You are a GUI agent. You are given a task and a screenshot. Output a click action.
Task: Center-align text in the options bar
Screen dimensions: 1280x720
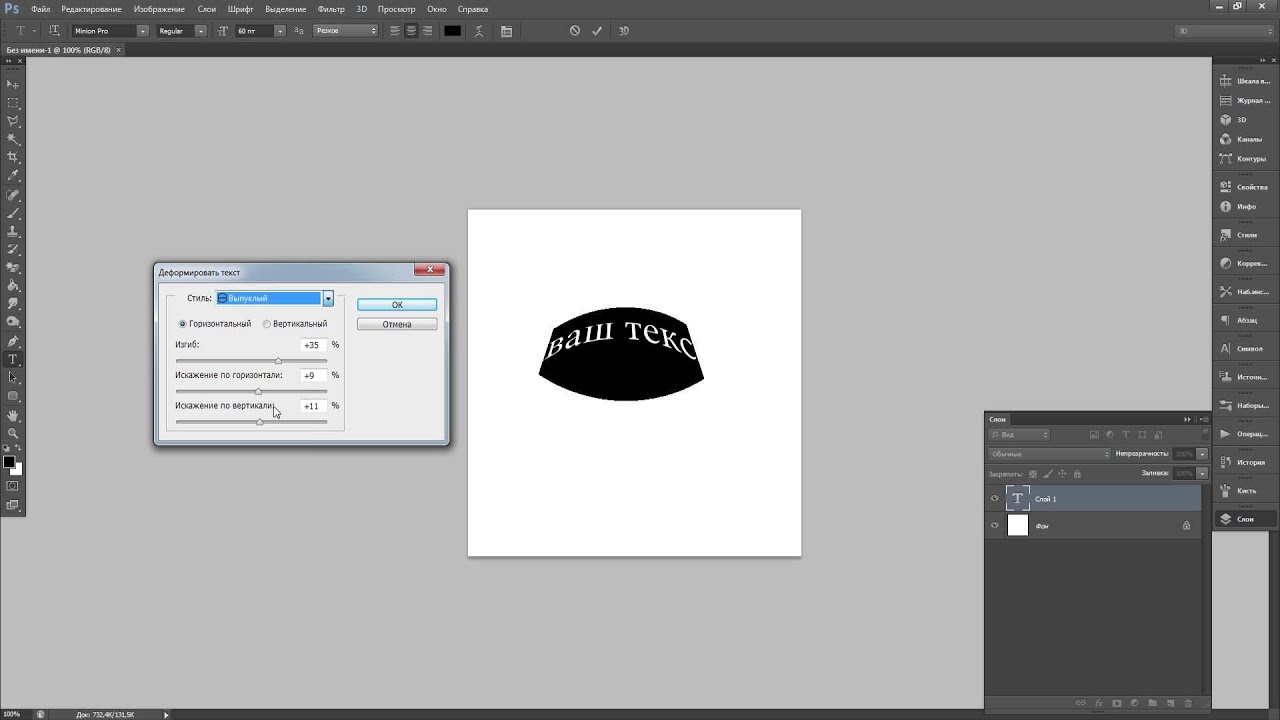click(x=411, y=31)
